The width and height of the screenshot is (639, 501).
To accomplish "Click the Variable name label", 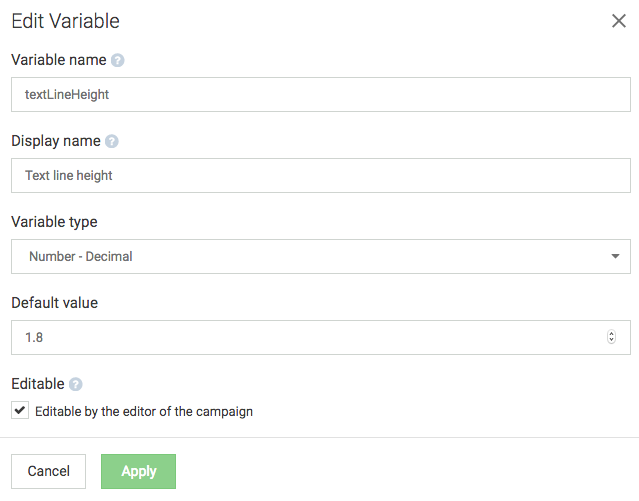I will coord(58,60).
